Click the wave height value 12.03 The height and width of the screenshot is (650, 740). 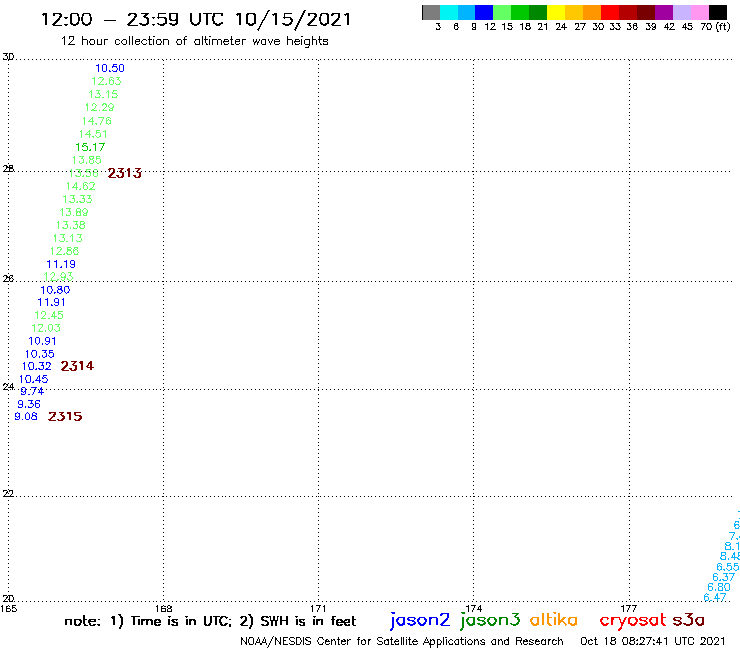click(46, 328)
